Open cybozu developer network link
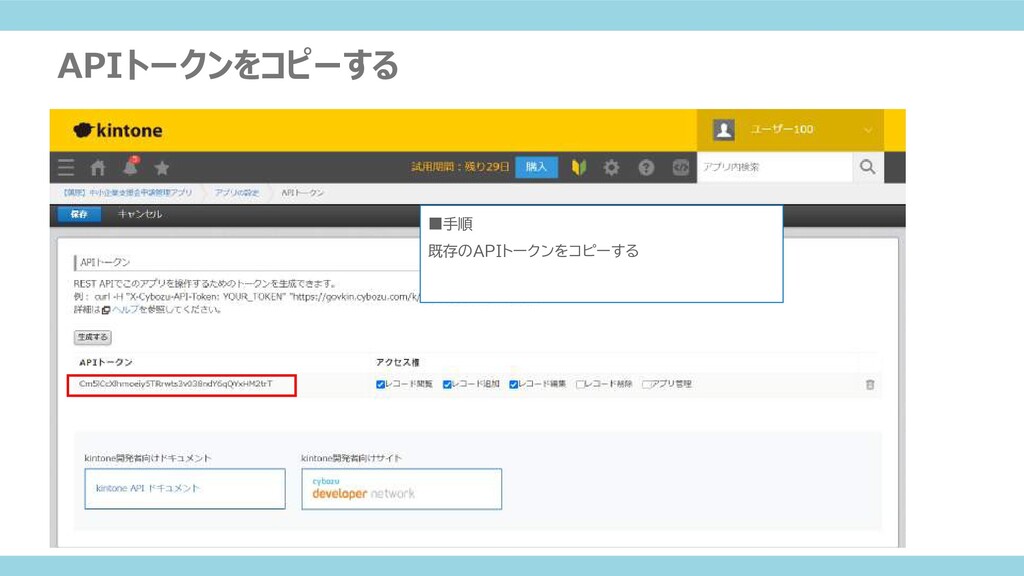The image size is (1024, 576). [x=402, y=488]
